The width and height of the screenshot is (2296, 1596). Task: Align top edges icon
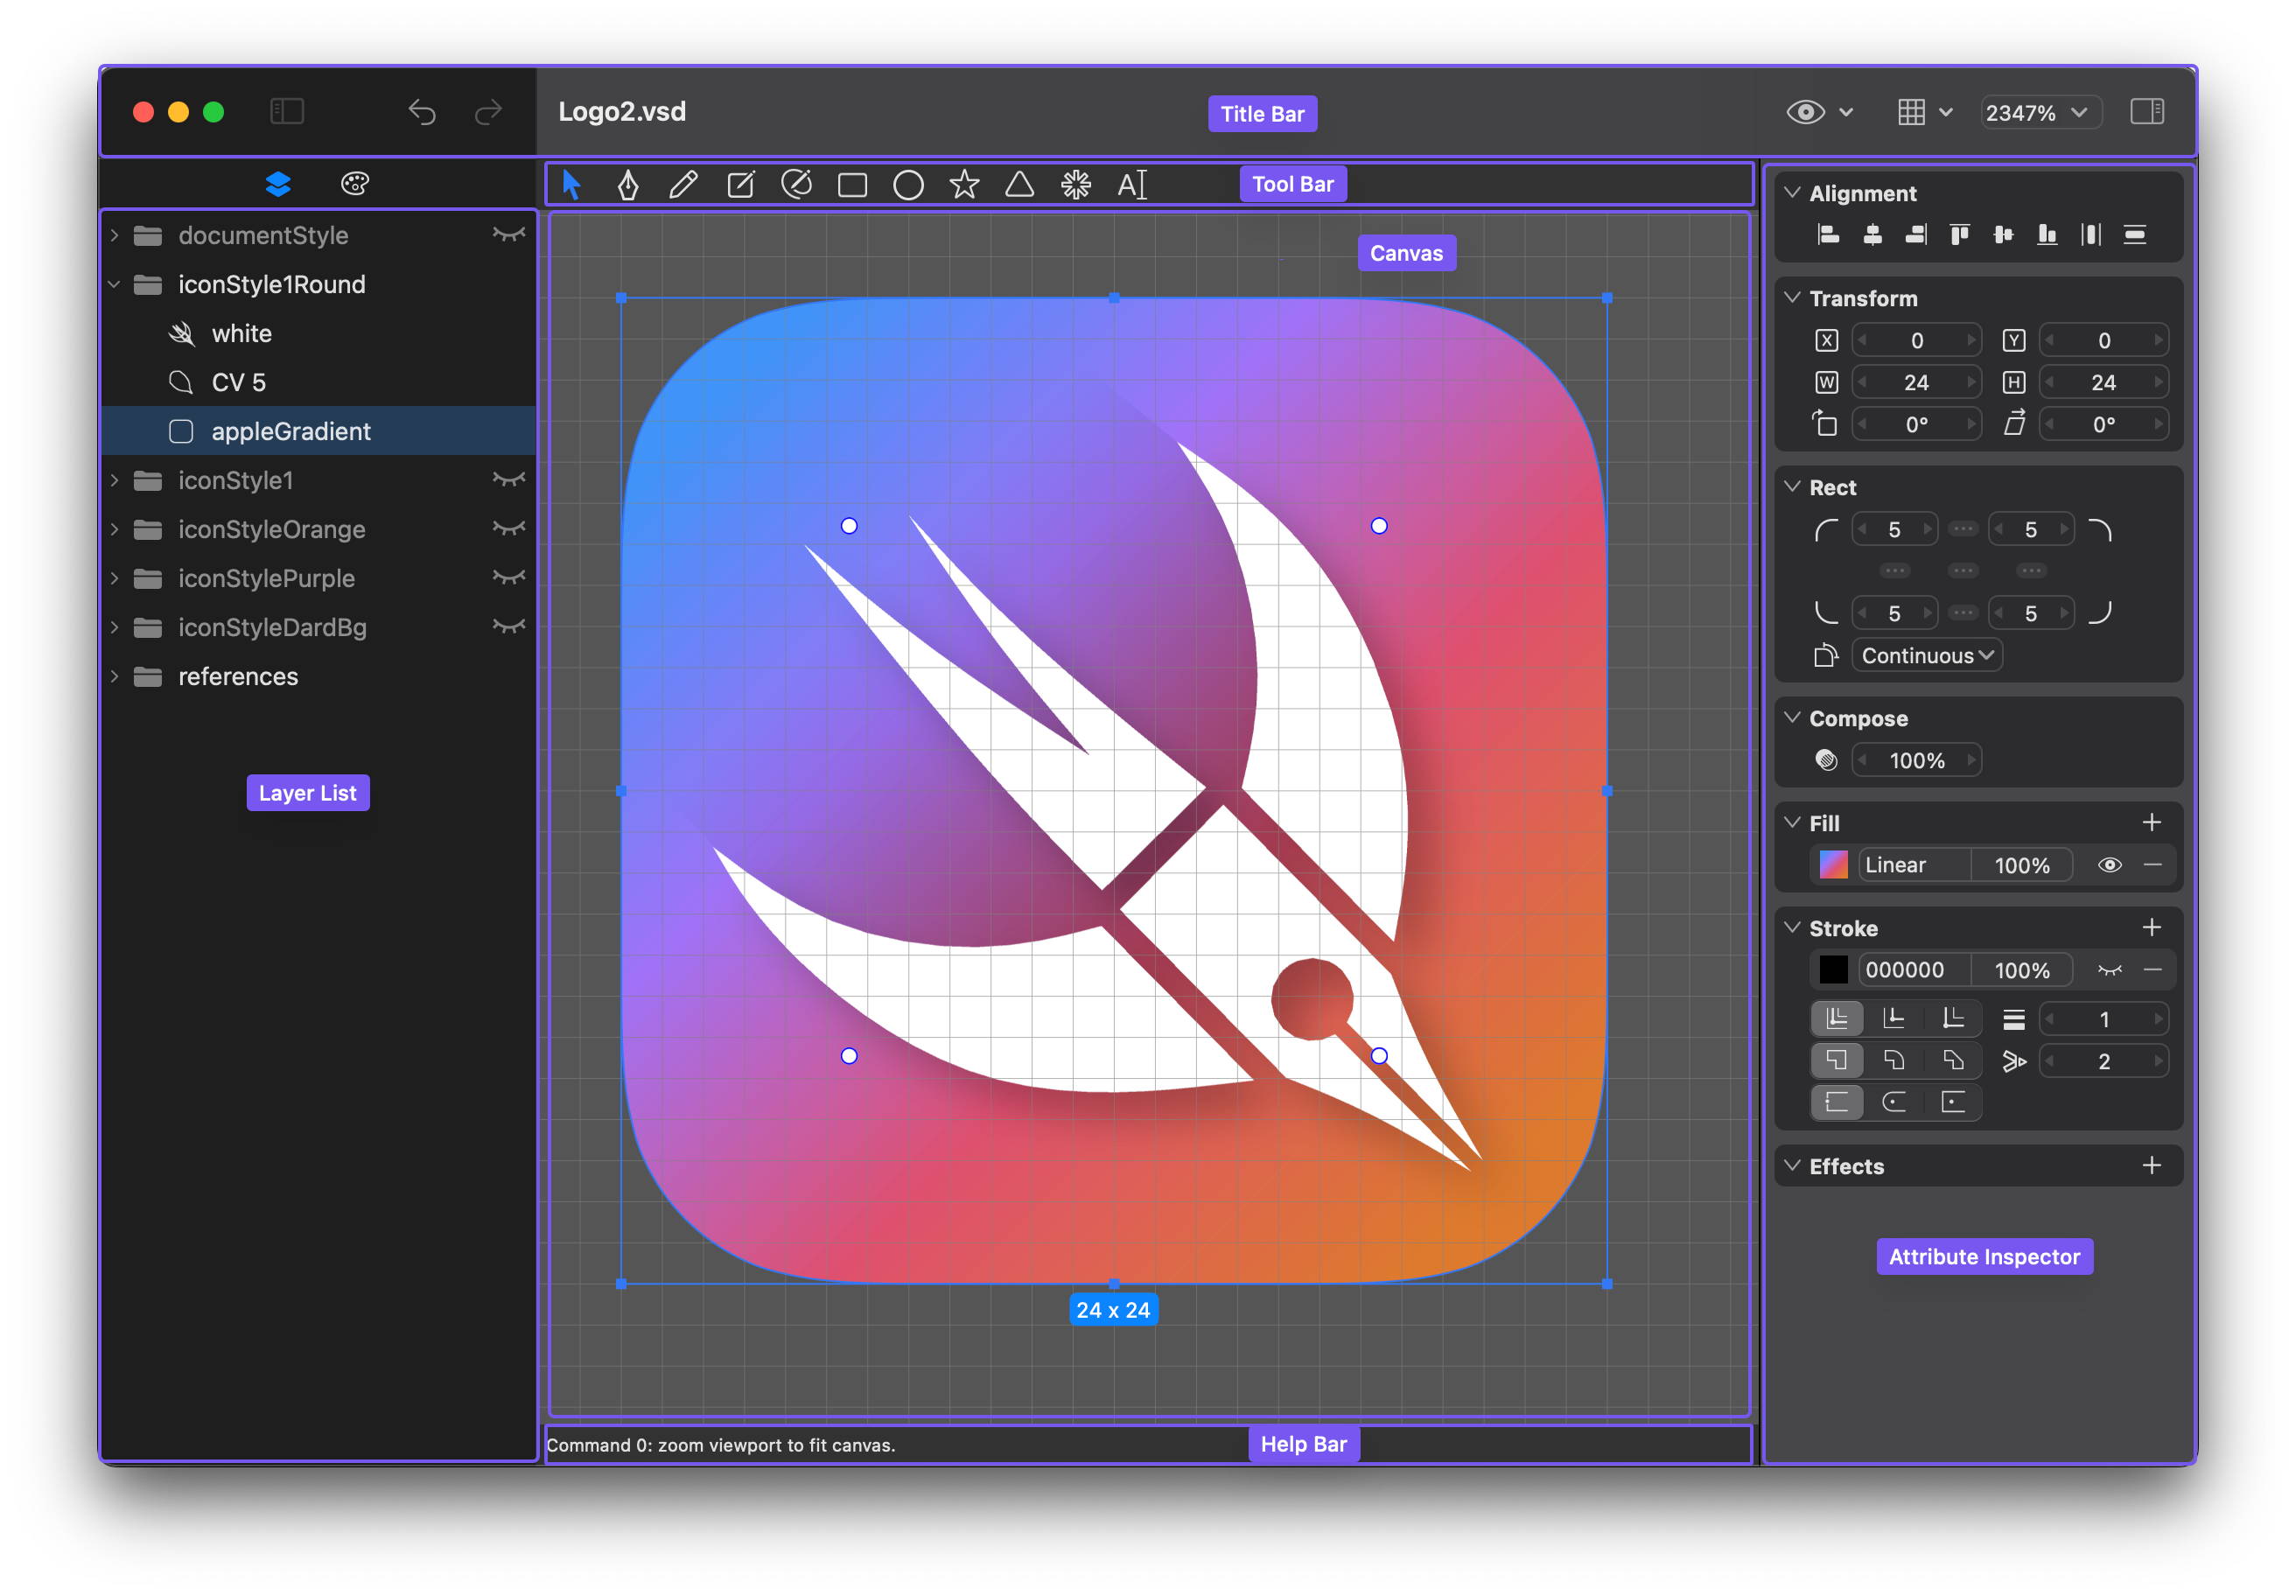tap(1960, 235)
